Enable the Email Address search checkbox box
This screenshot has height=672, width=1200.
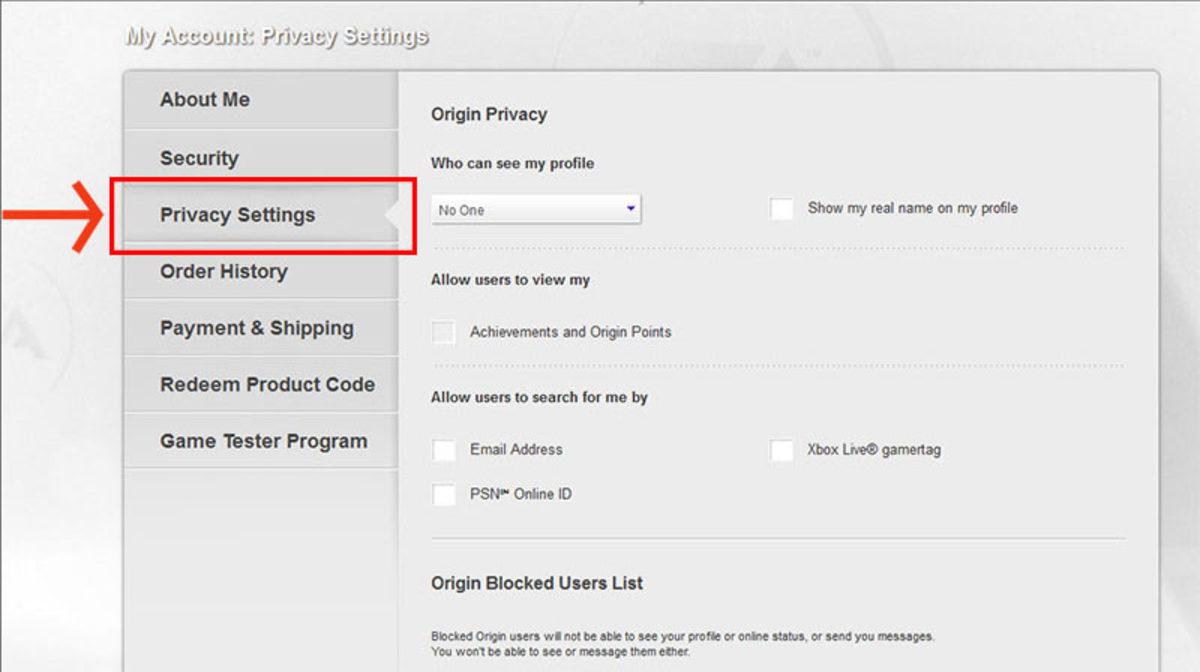tap(444, 450)
